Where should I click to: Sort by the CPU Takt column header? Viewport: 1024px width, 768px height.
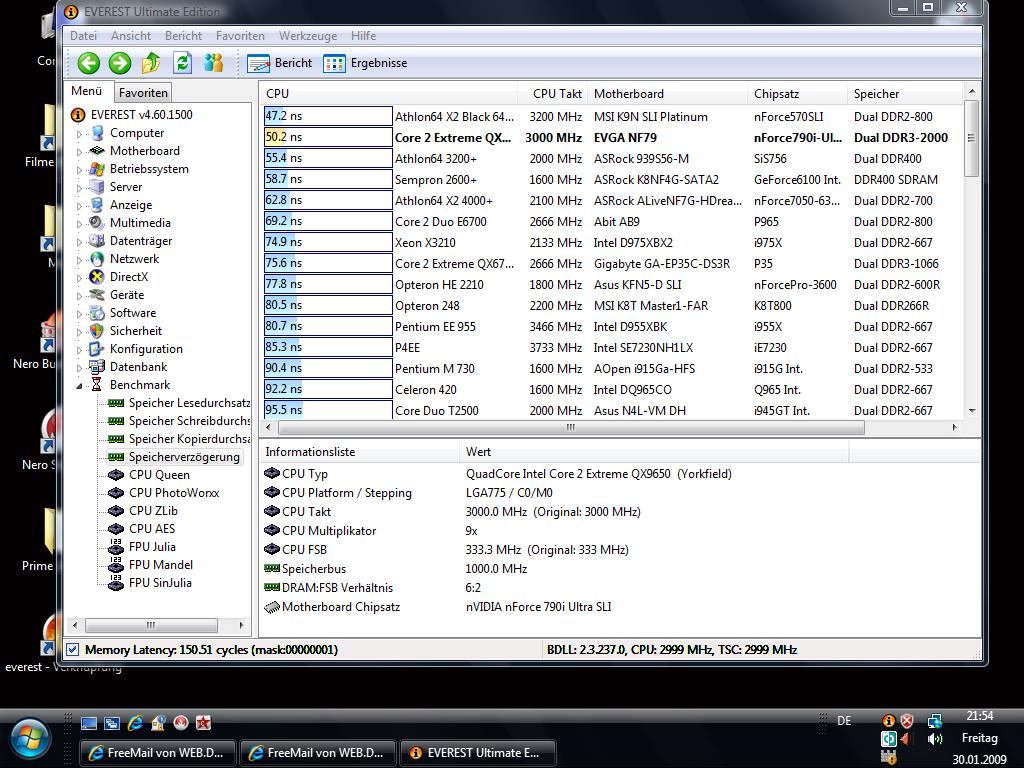[552, 94]
